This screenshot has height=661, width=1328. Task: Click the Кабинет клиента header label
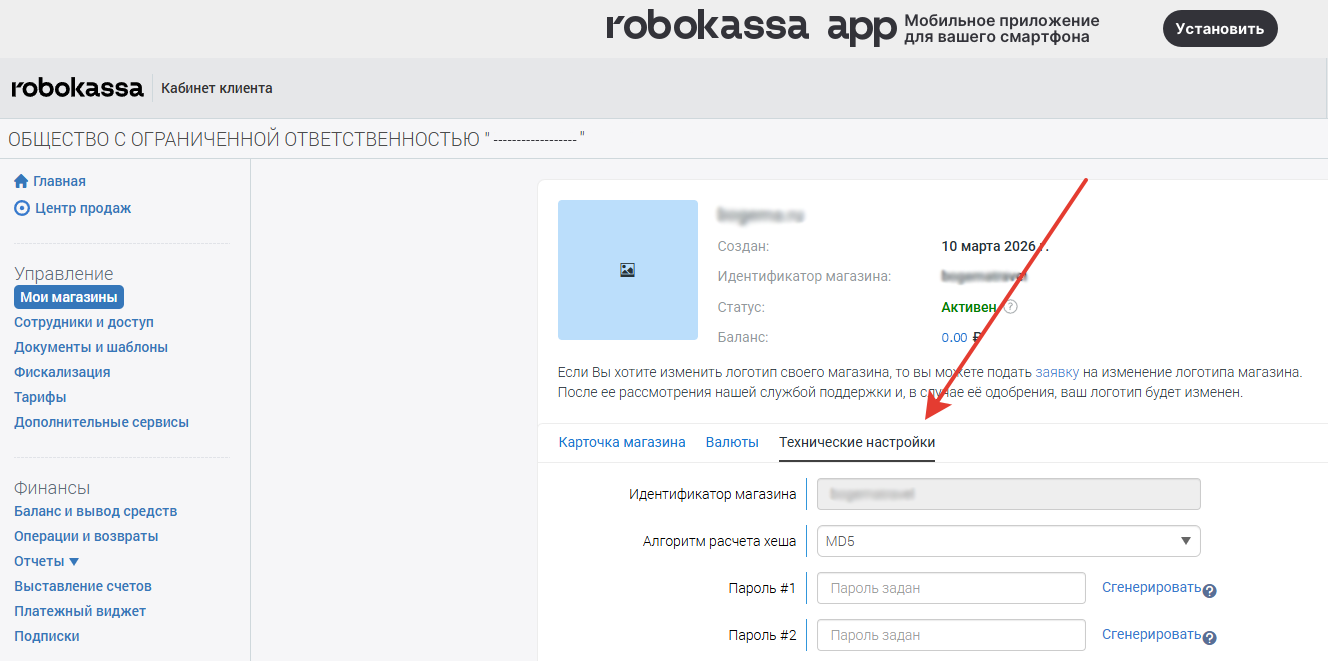pos(217,88)
